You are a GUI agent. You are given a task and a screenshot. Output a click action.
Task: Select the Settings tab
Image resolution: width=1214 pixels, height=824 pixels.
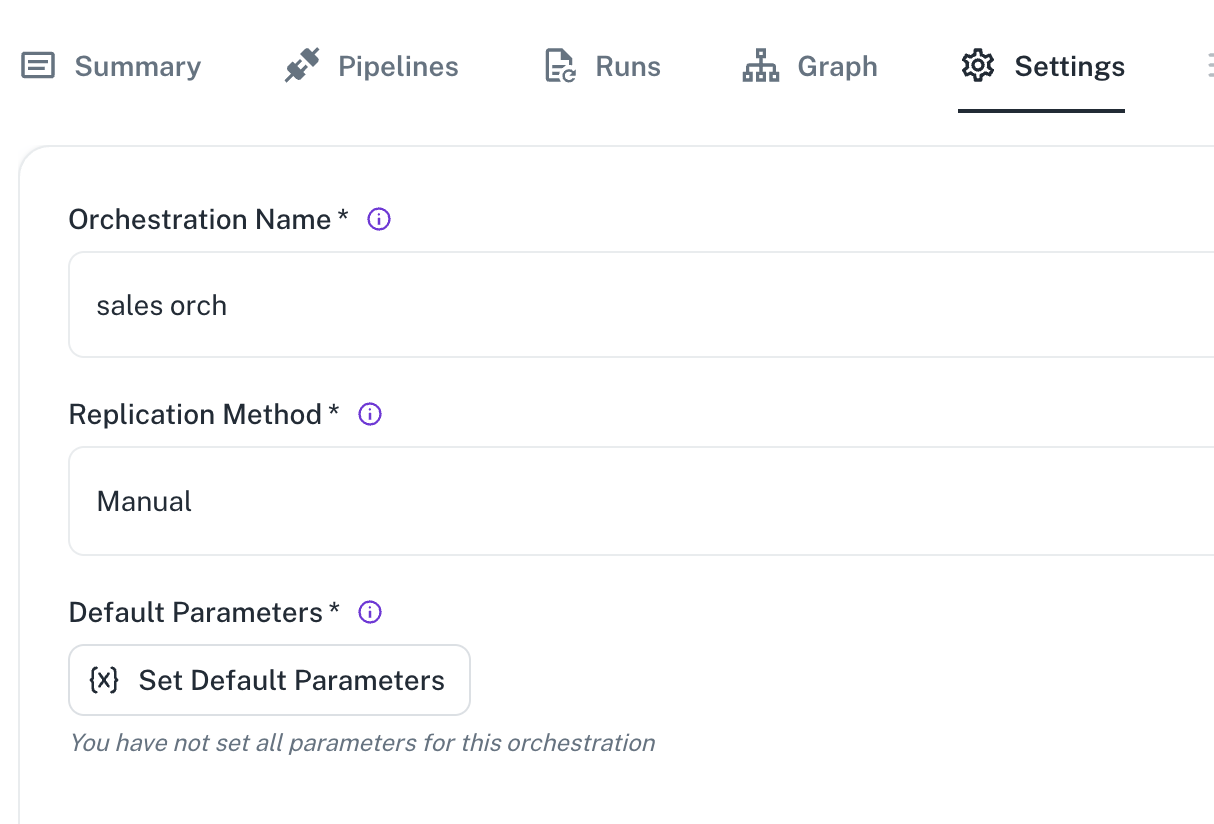(1042, 66)
